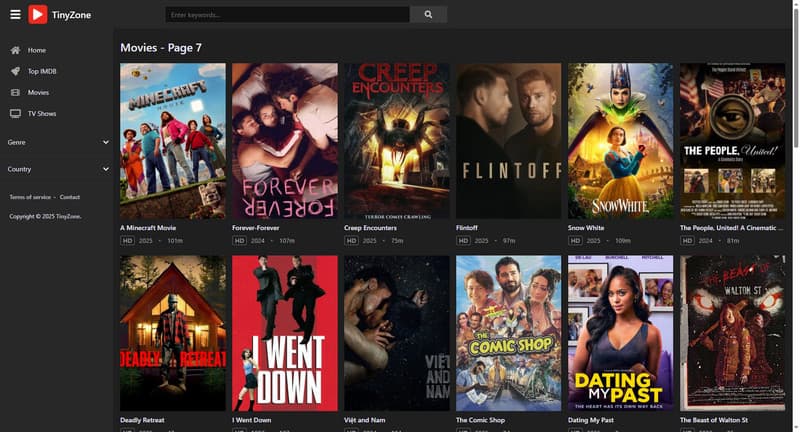Click the Movies film icon
The height and width of the screenshot is (432, 800).
point(15,92)
